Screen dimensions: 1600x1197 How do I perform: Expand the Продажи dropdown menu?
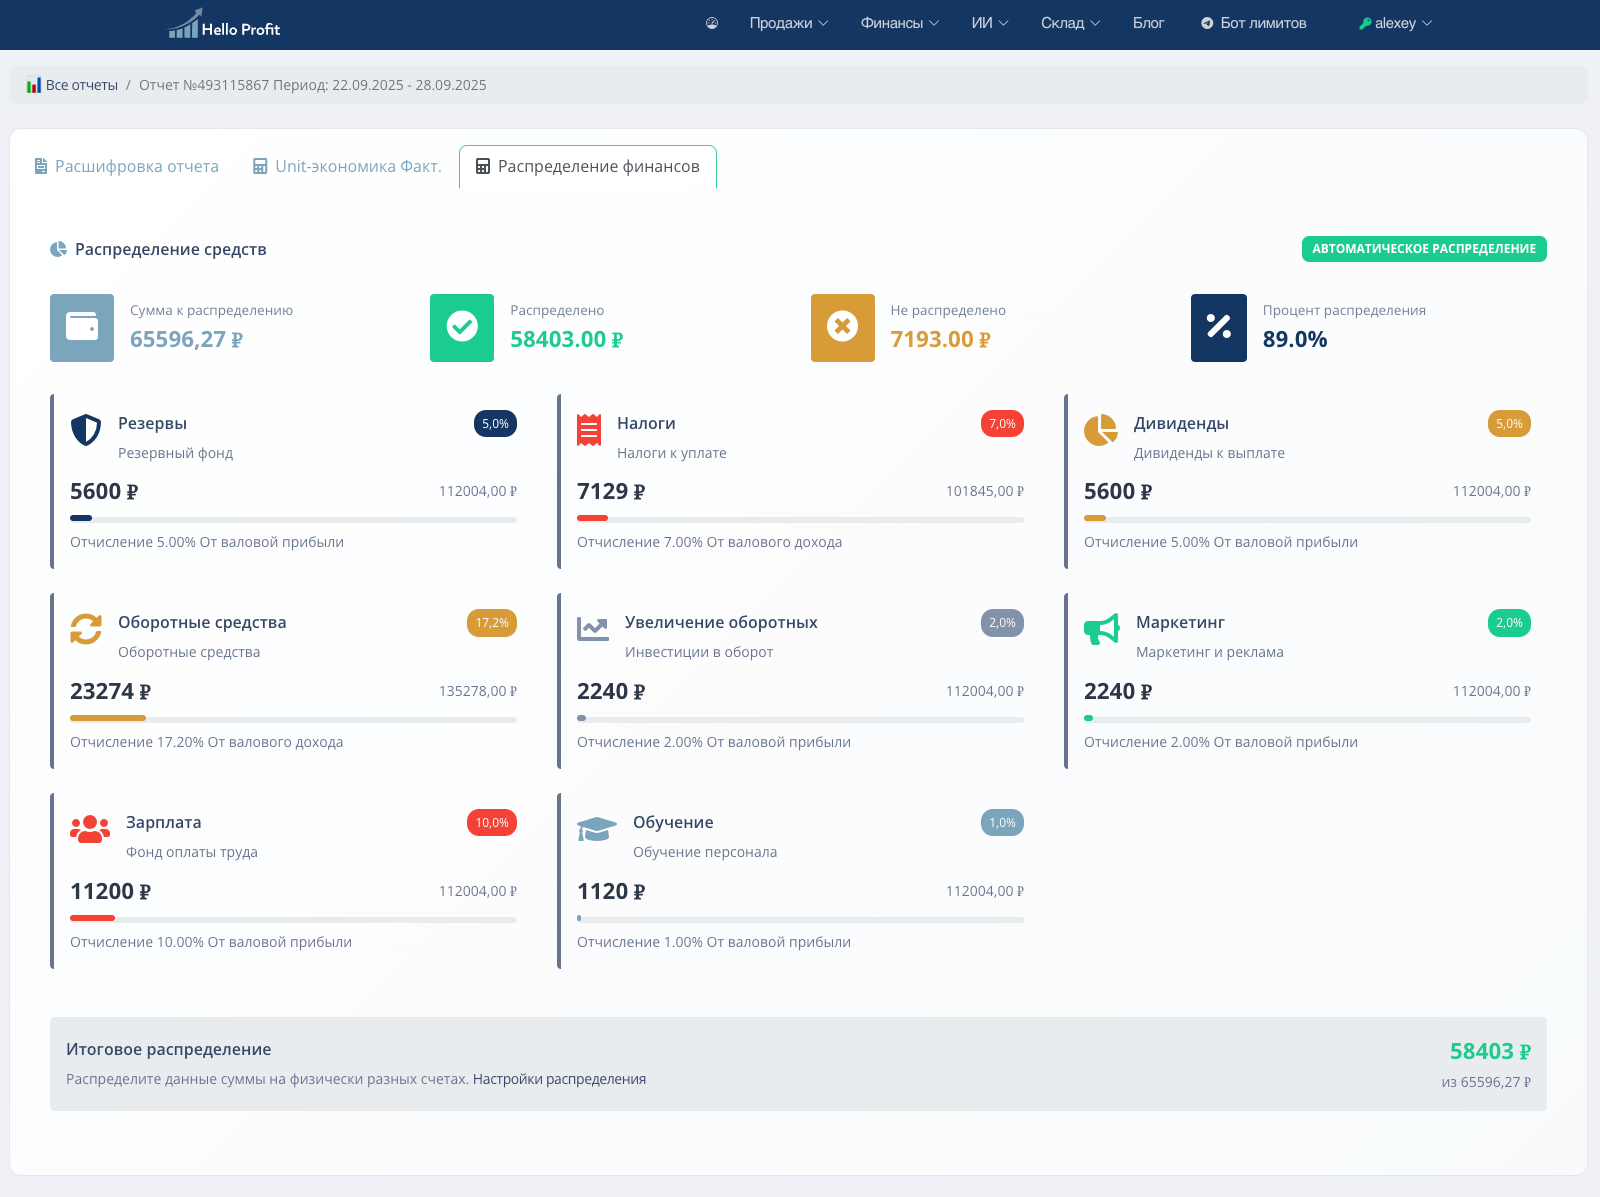[788, 23]
